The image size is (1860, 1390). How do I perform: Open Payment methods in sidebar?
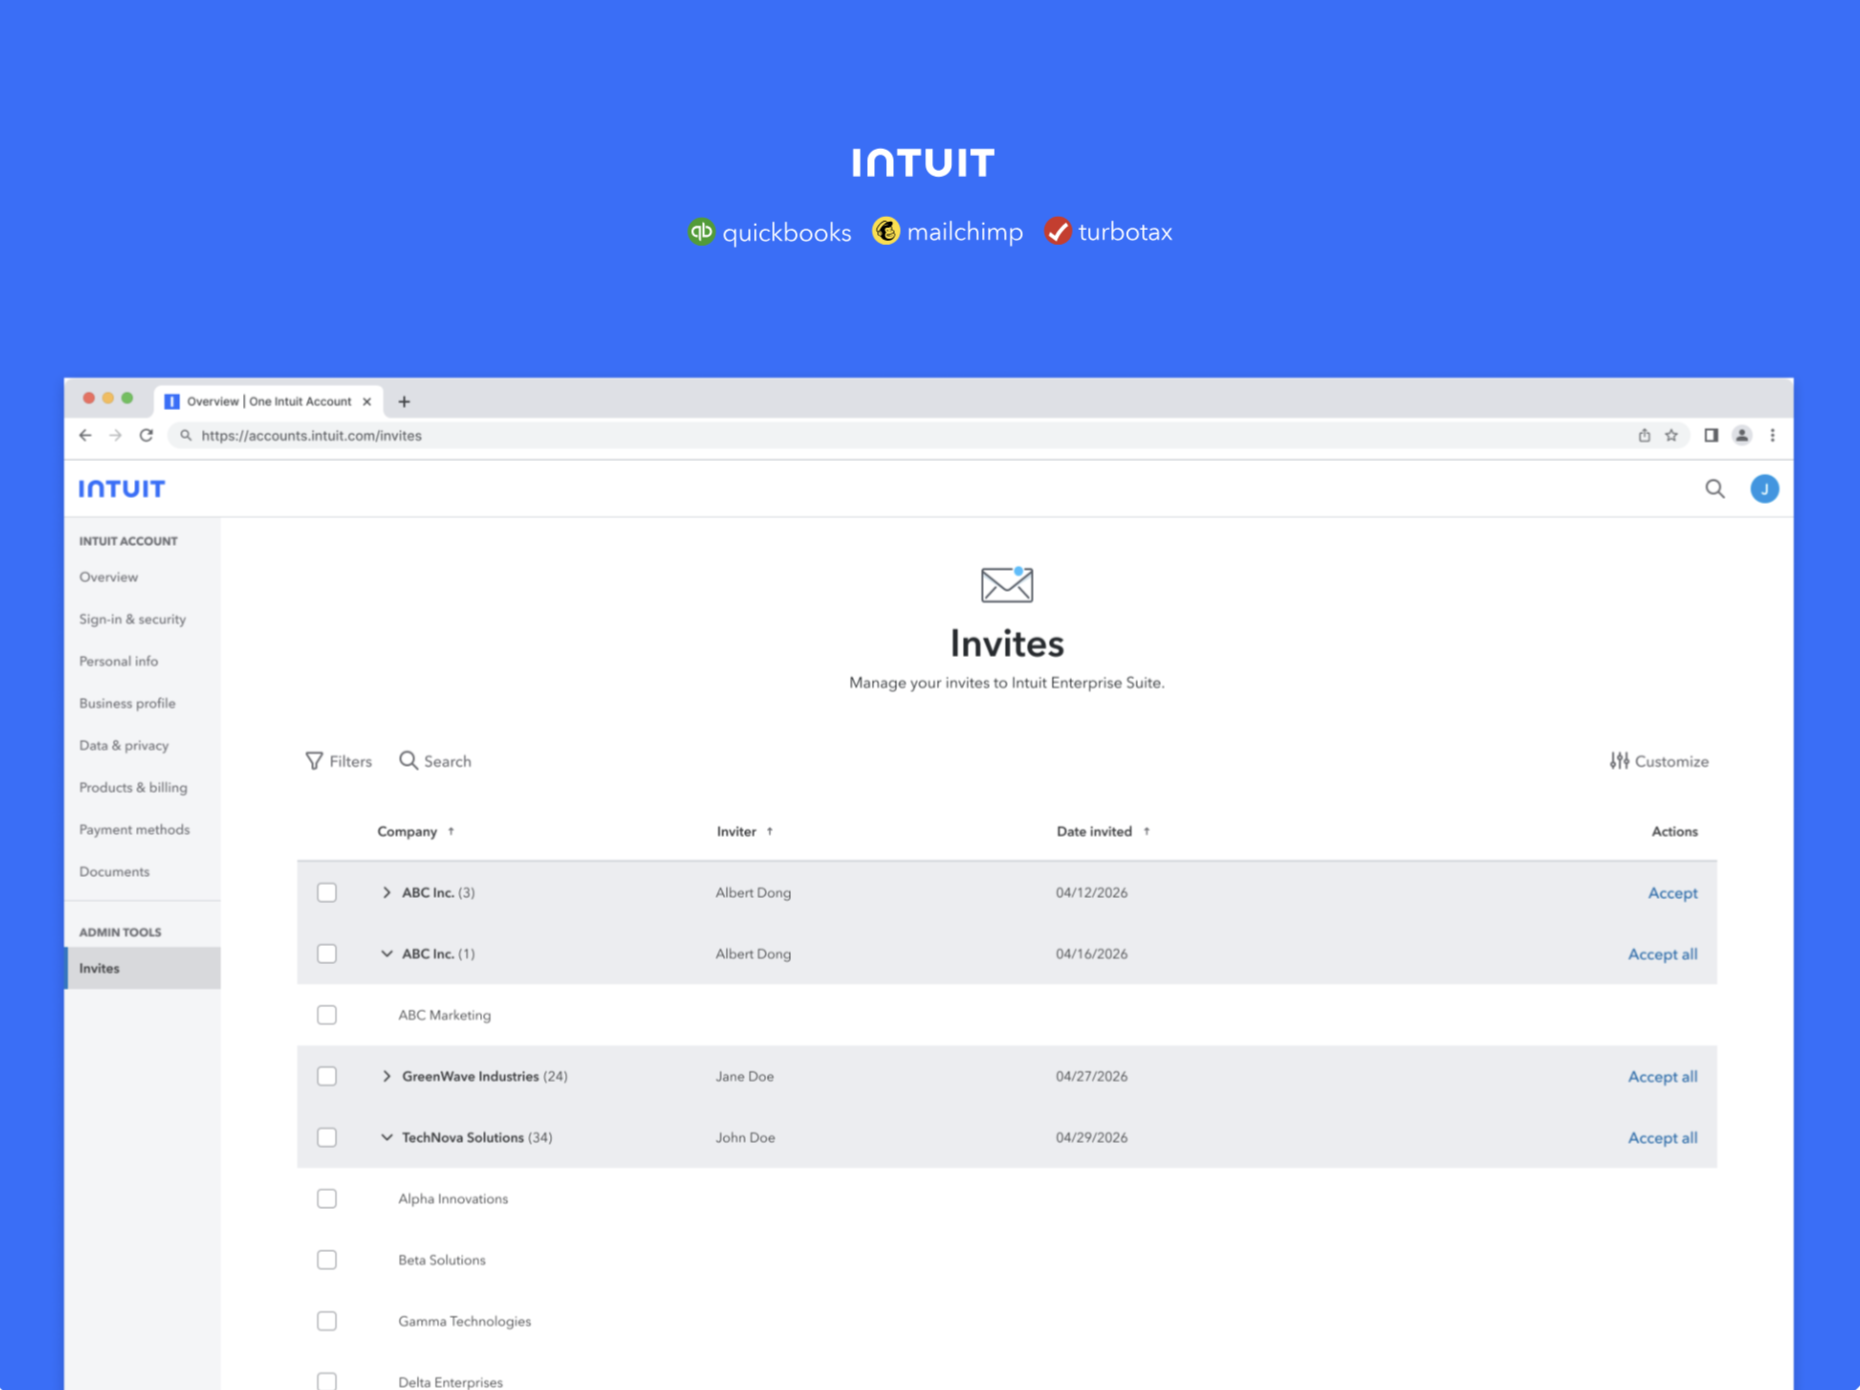click(x=134, y=829)
